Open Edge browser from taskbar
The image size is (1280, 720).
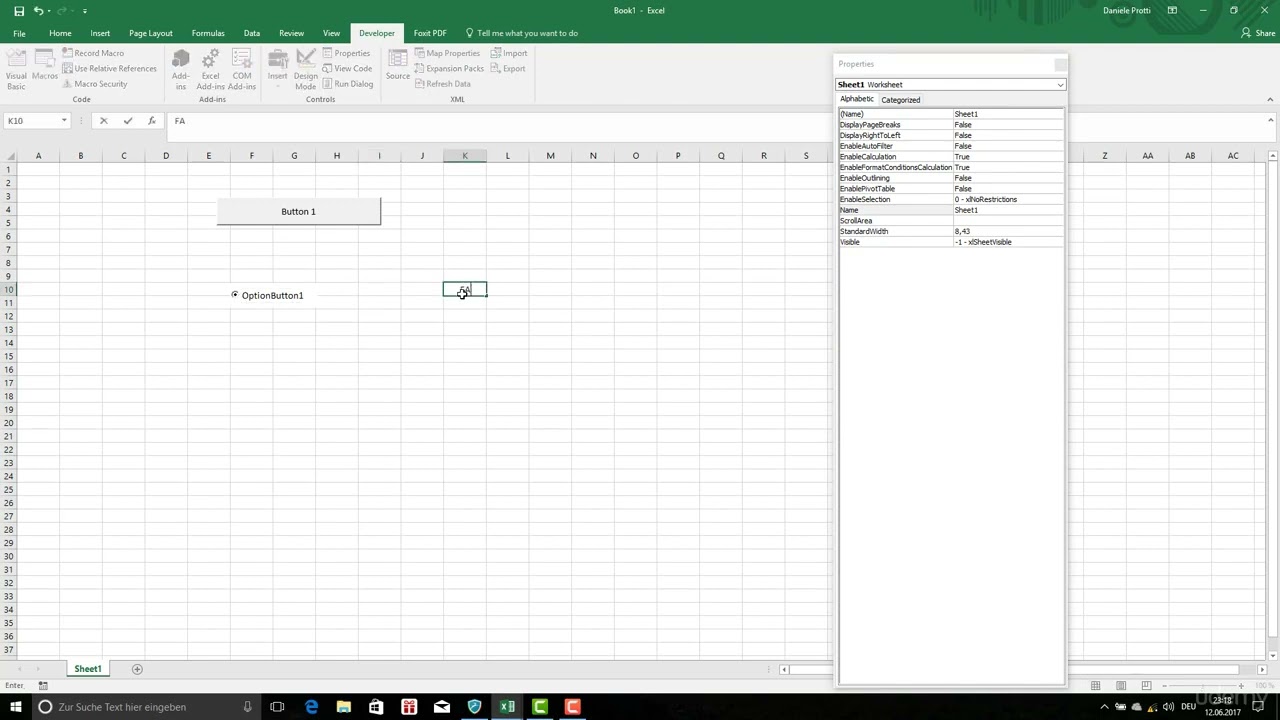tap(311, 707)
